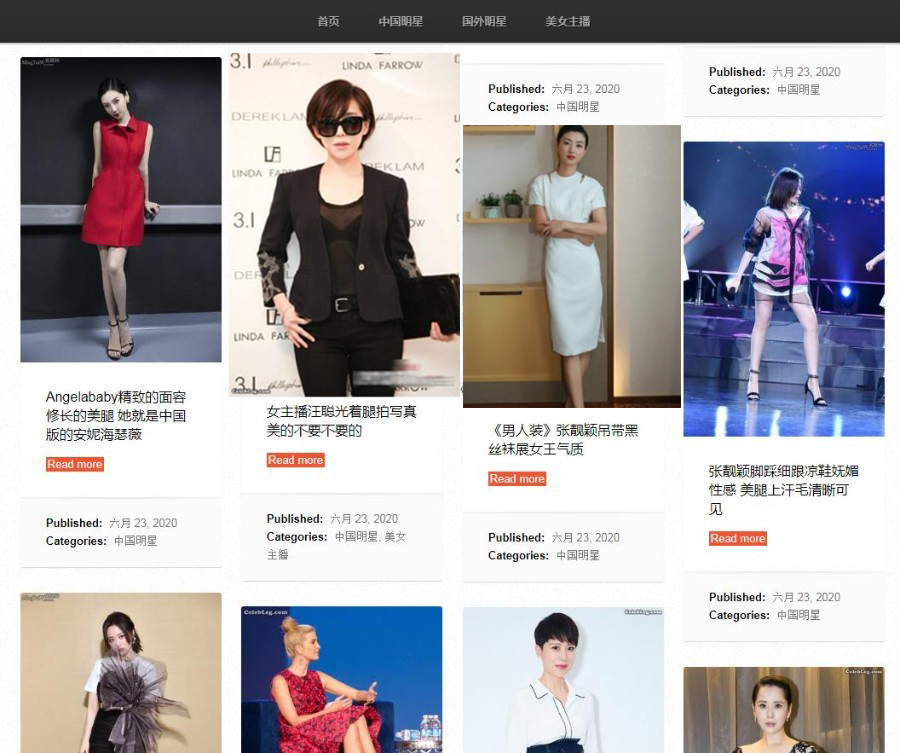Screen dimensions: 900x753
Task: Click Read more under the Angelababy article
Action: click(75, 464)
